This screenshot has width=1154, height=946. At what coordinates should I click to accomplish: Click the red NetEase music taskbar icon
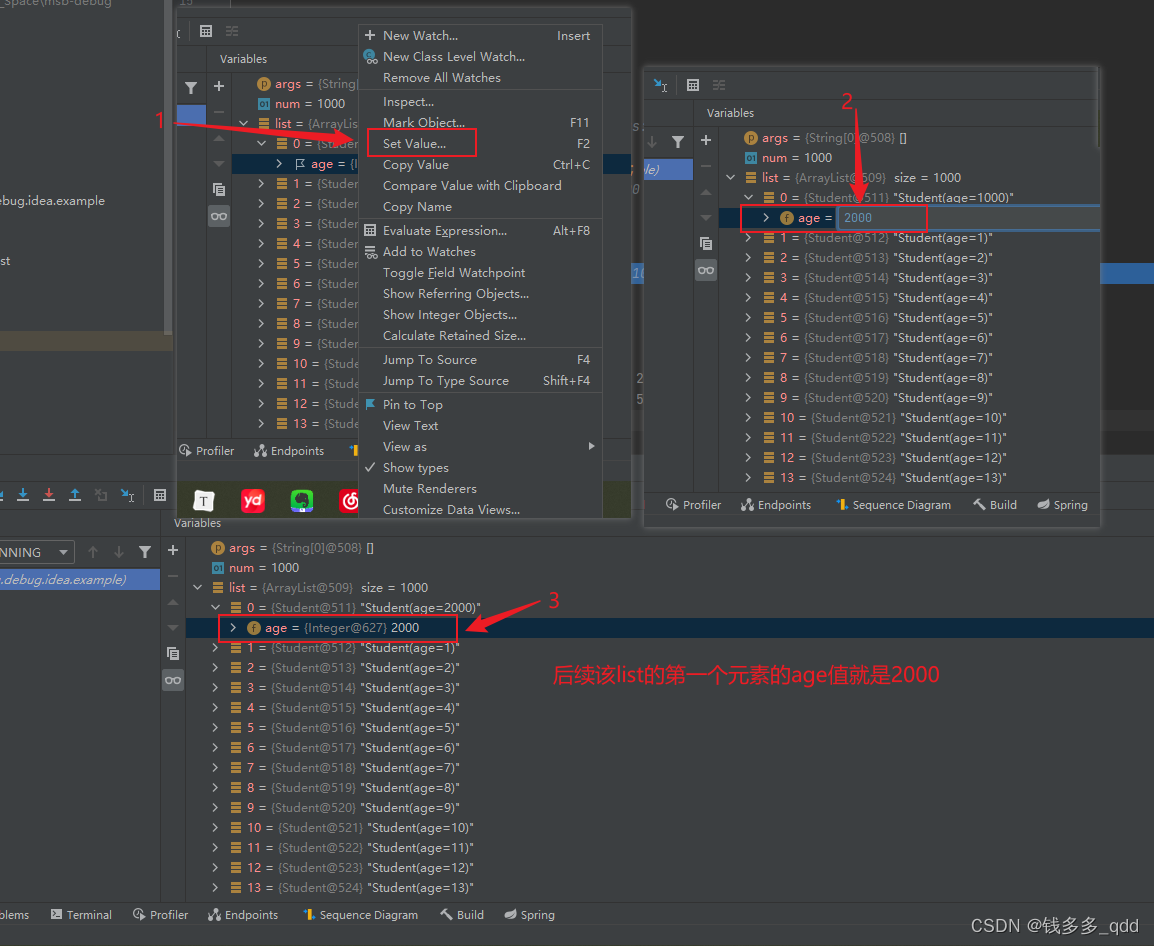pyautogui.click(x=349, y=501)
